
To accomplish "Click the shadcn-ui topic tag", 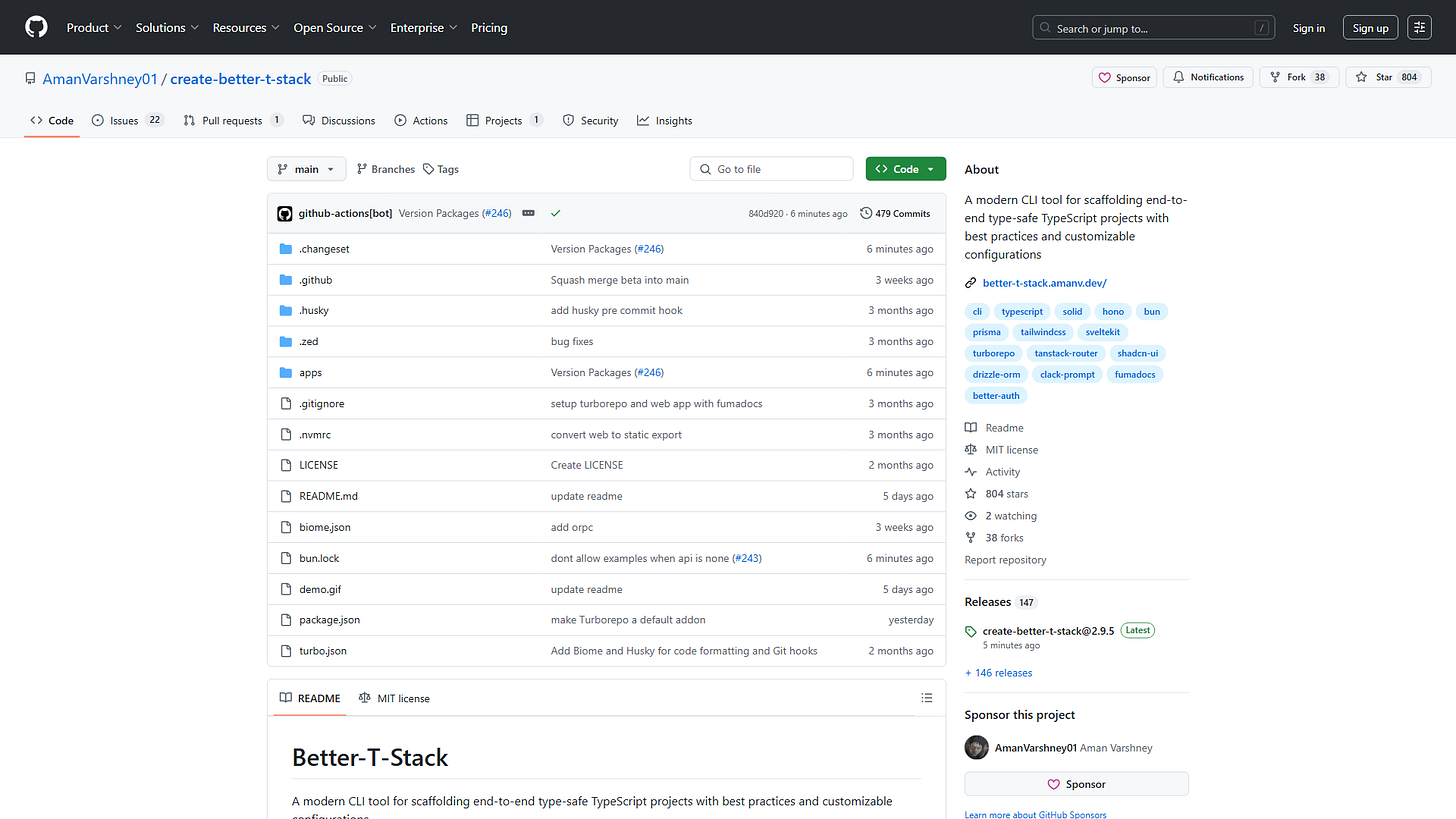I will click(1138, 353).
